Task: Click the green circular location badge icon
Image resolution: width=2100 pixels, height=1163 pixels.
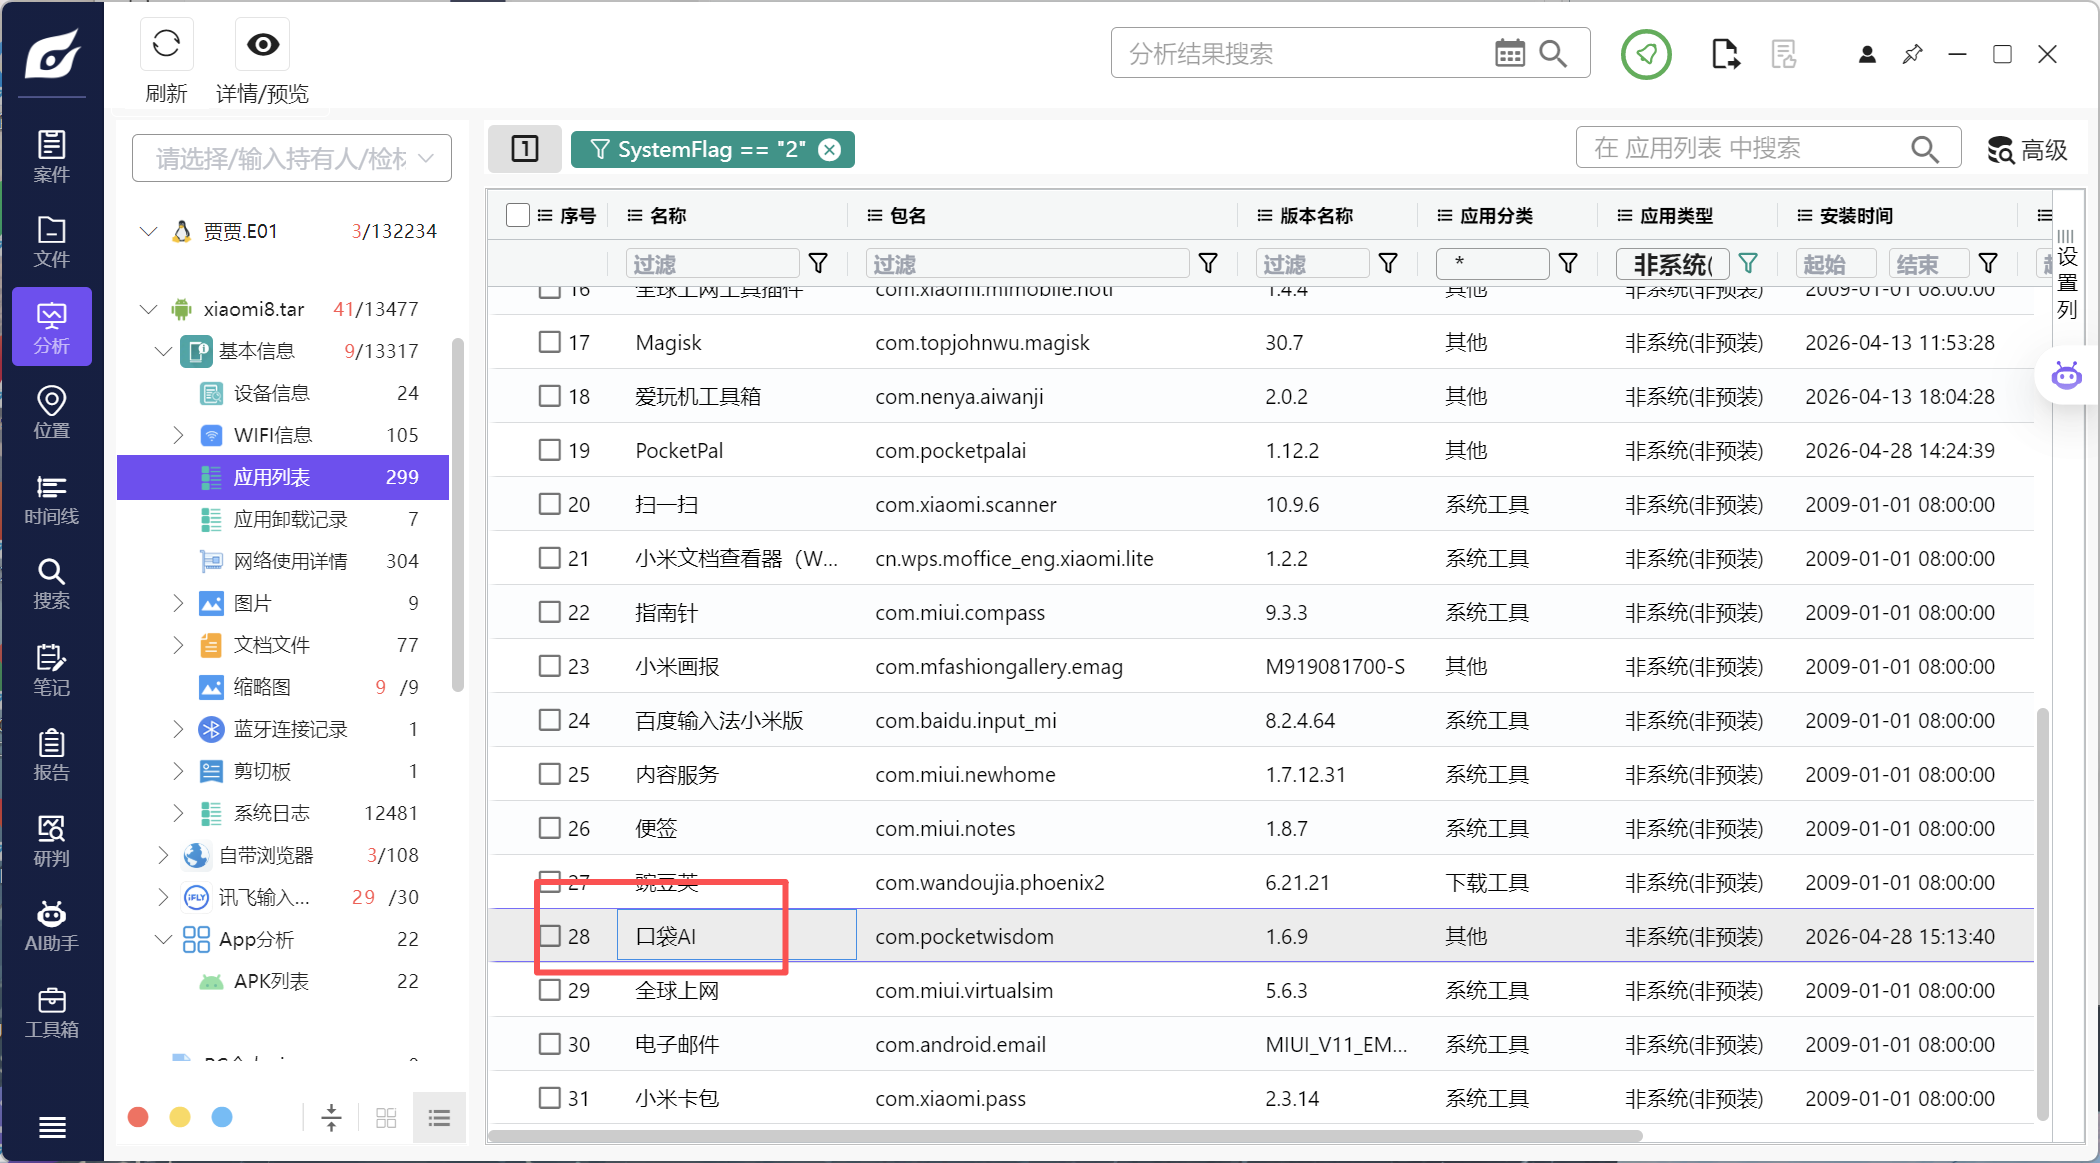Action: pyautogui.click(x=1646, y=54)
